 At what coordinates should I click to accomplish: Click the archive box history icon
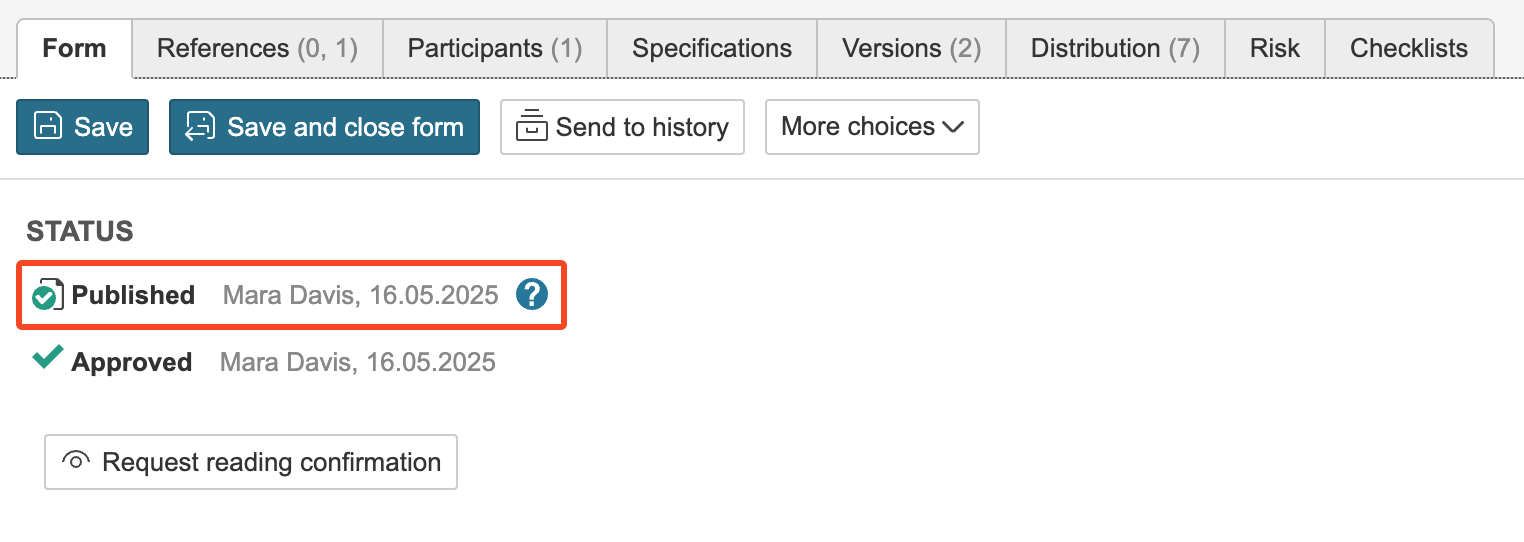[531, 127]
